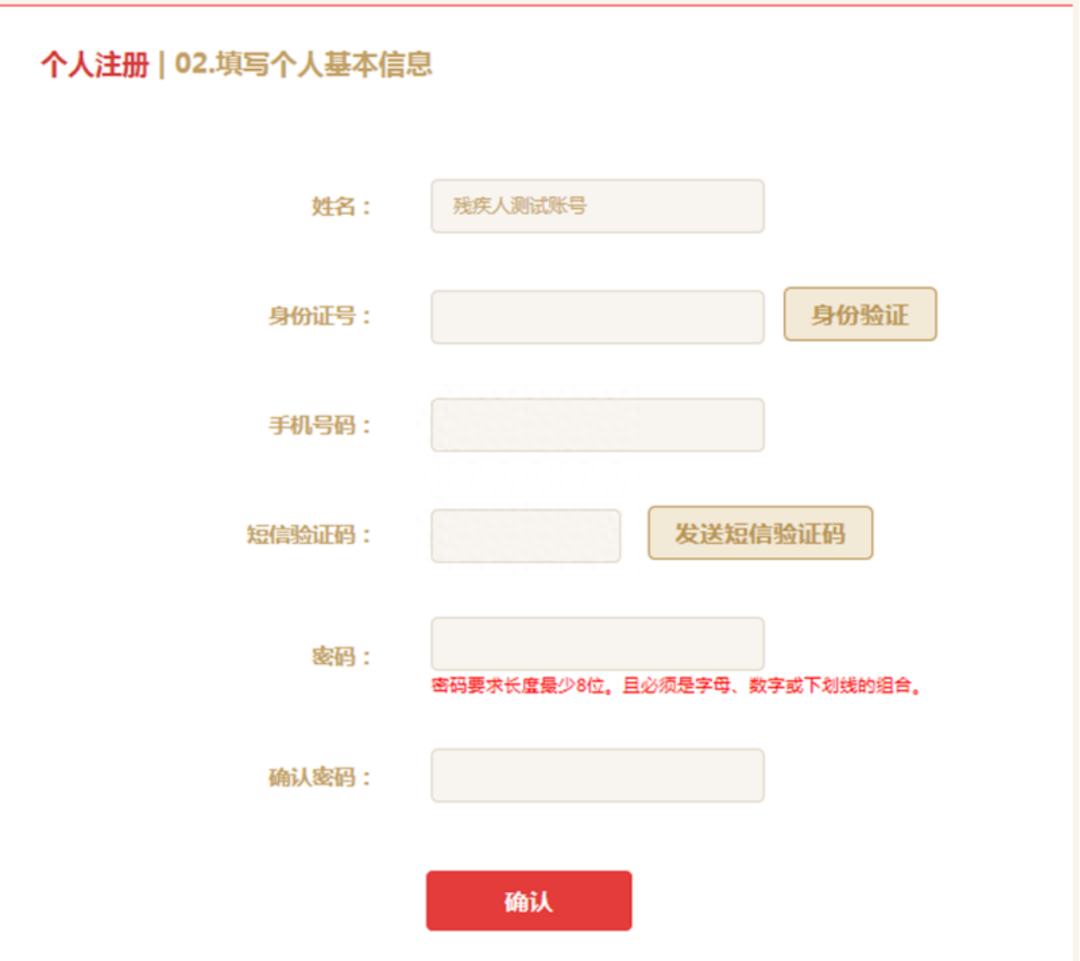Select the 密码 password input field

coord(597,644)
